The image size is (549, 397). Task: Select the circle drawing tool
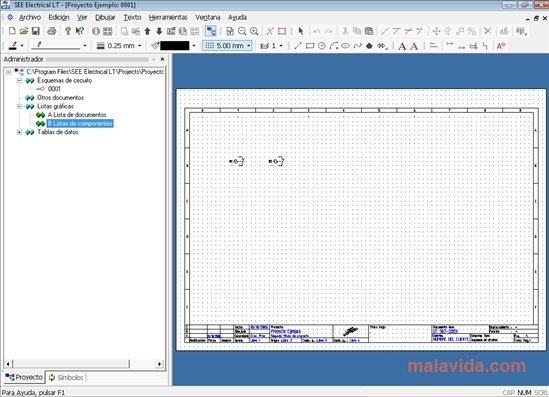(x=322, y=46)
